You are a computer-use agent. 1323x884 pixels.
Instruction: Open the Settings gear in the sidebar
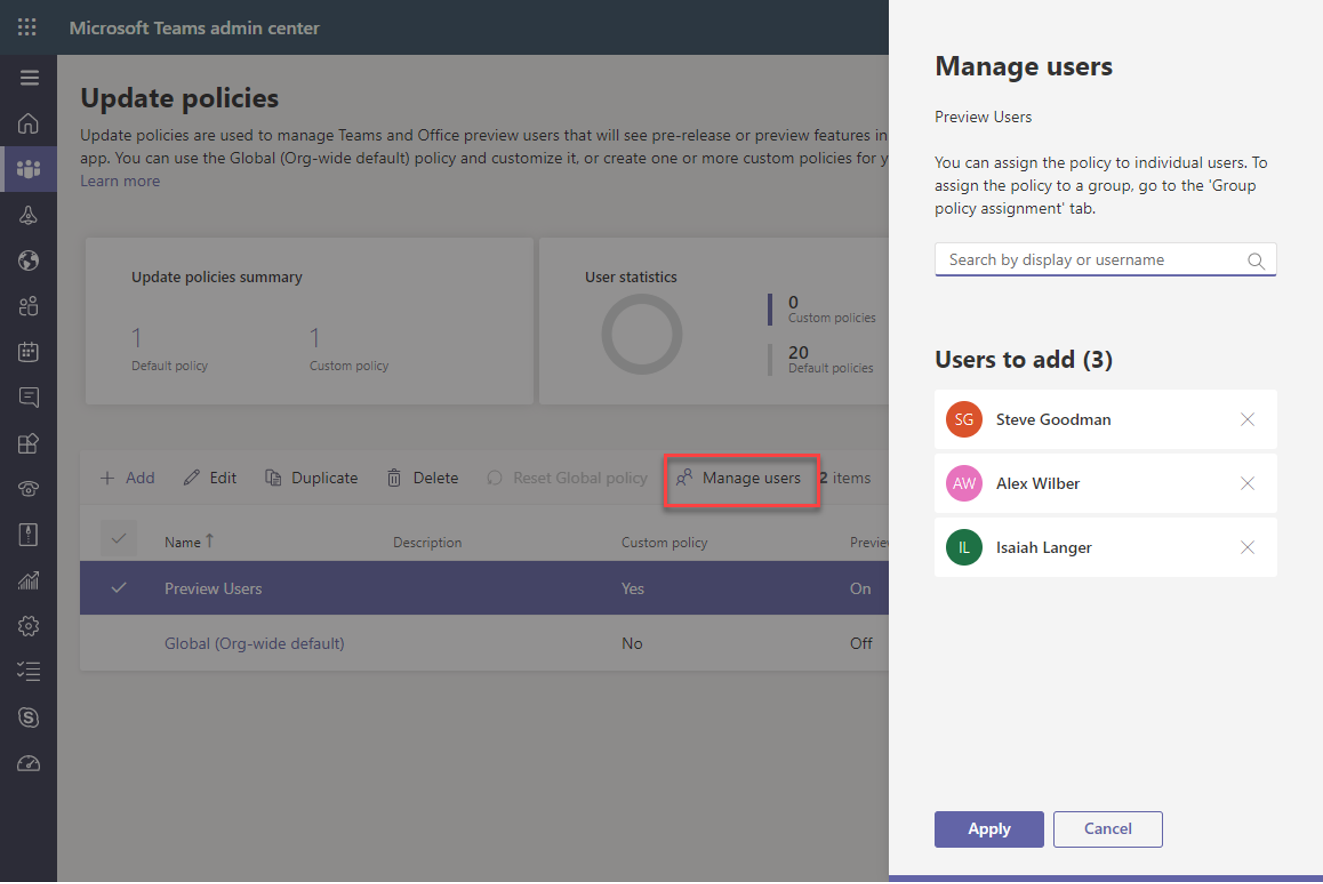29,625
